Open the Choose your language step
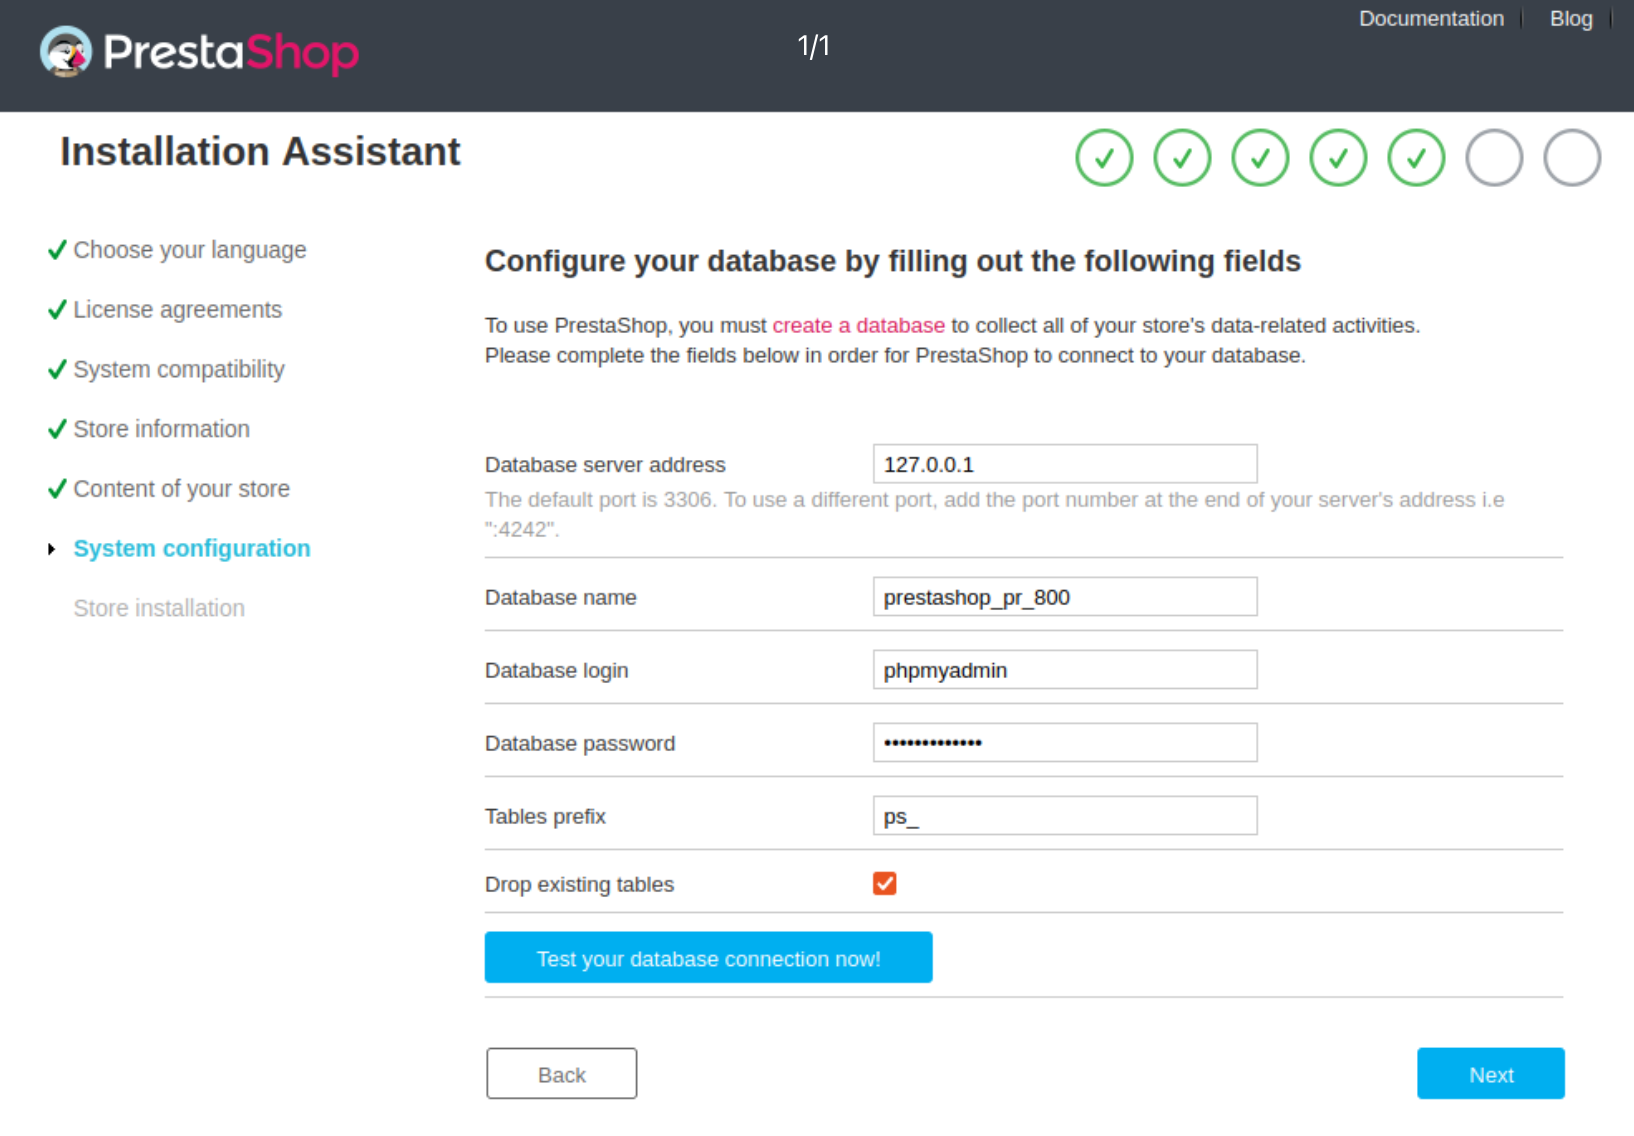The height and width of the screenshot is (1136, 1634). click(190, 250)
